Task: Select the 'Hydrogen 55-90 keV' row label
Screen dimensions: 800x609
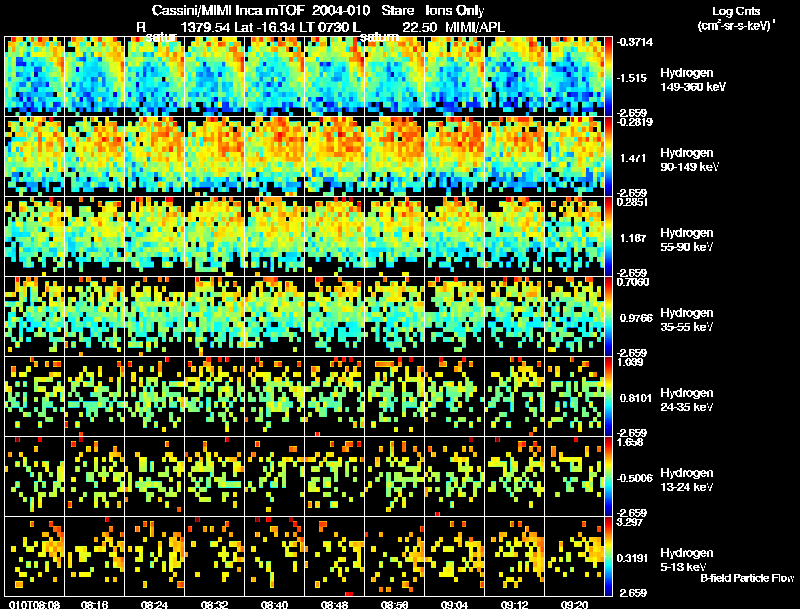Action: (686, 240)
